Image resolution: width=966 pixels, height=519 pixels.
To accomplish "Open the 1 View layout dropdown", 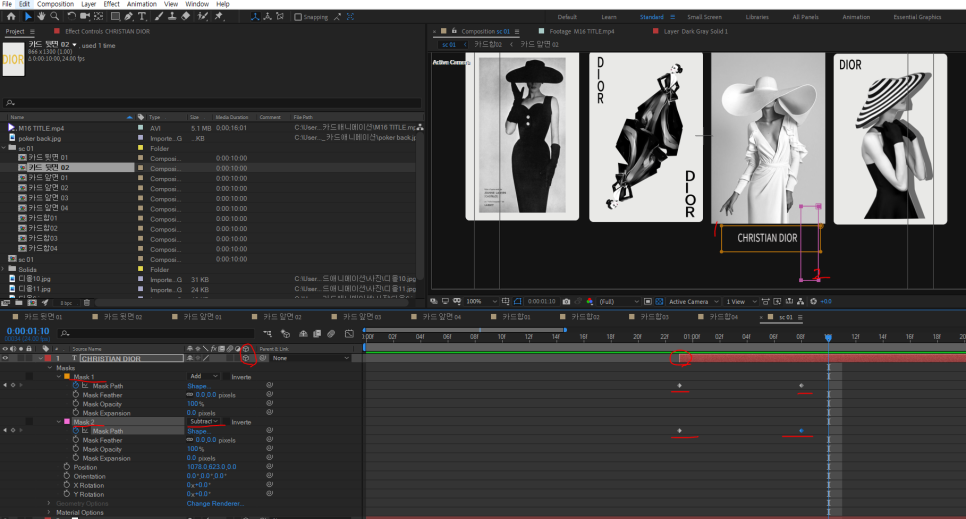I will pos(741,301).
